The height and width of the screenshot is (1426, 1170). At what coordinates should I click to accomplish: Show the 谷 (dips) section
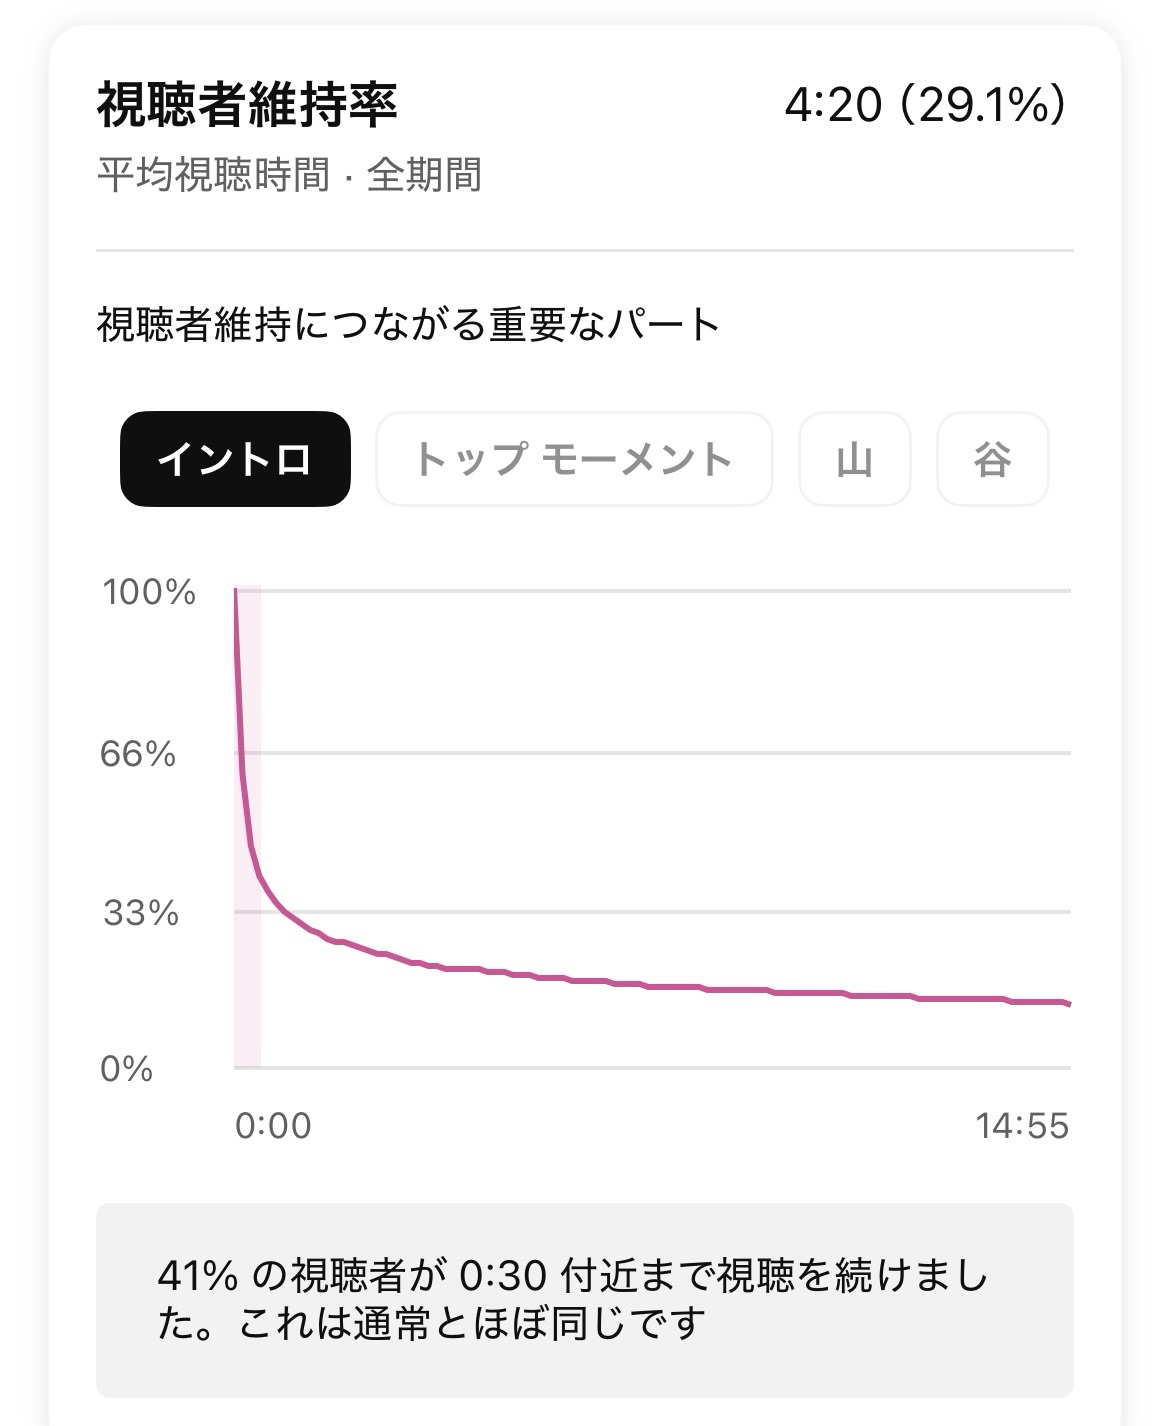click(x=992, y=459)
